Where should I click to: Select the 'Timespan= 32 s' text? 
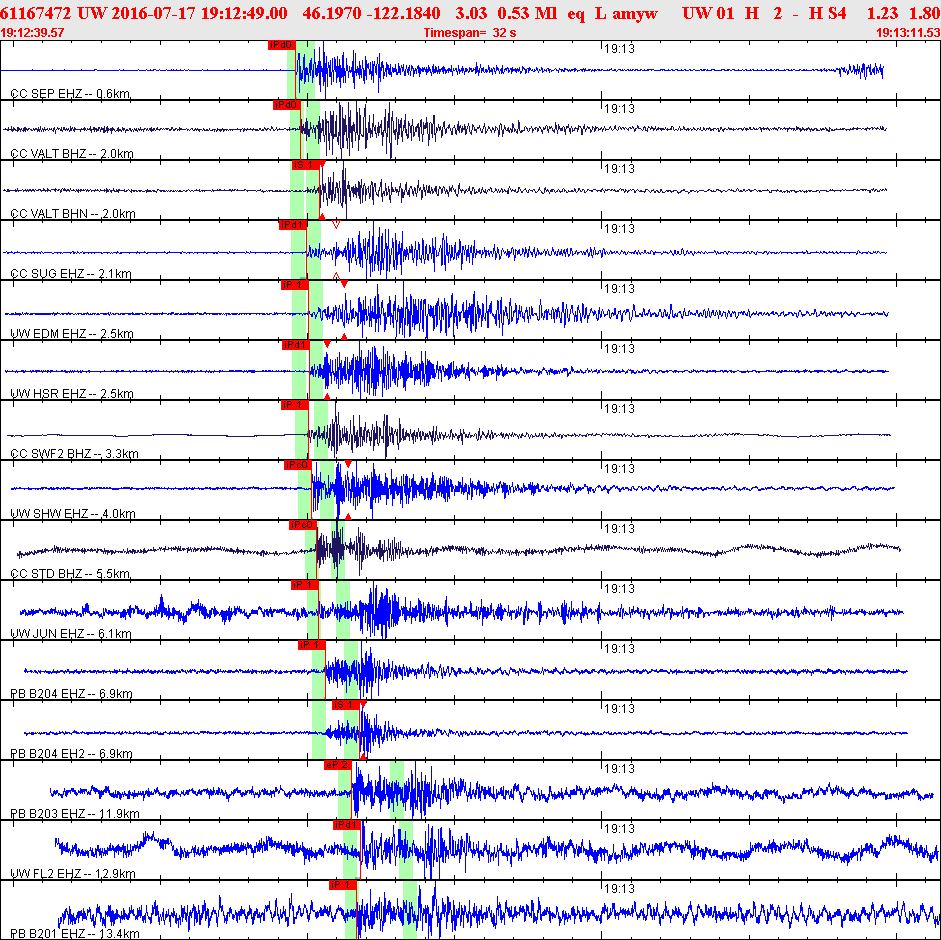coord(470,32)
